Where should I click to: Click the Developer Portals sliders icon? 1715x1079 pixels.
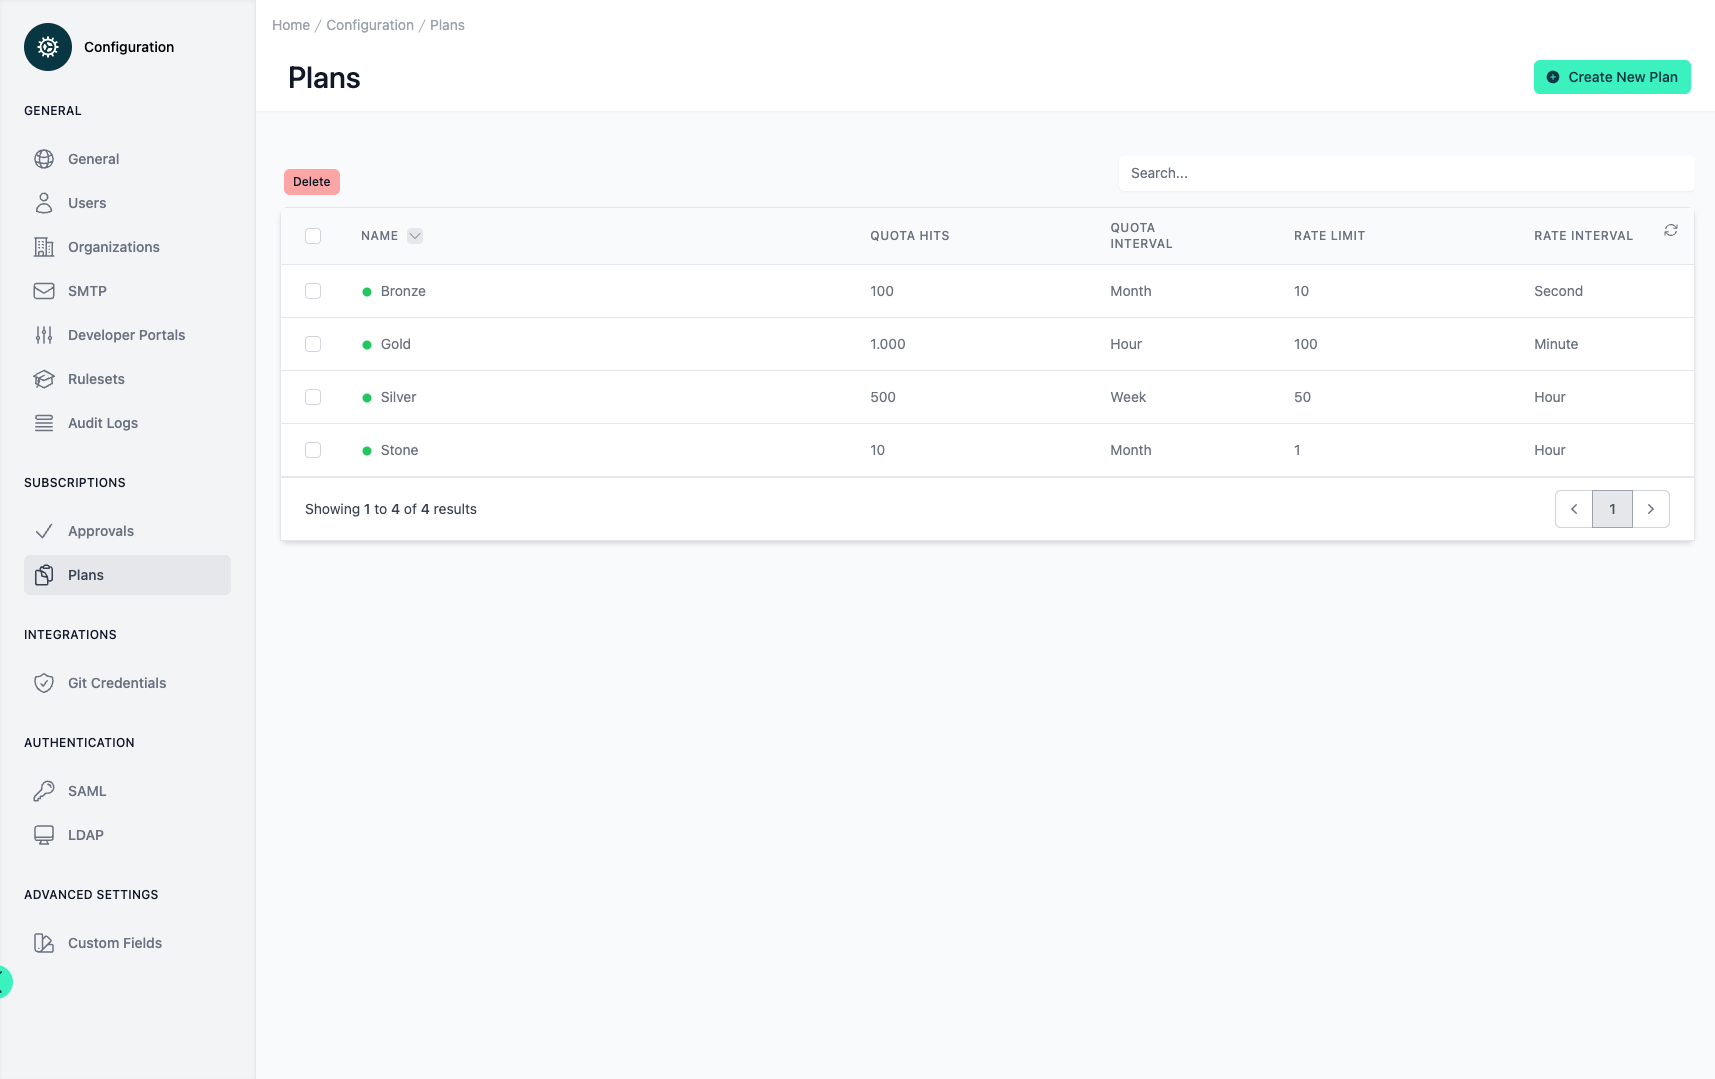click(x=44, y=335)
